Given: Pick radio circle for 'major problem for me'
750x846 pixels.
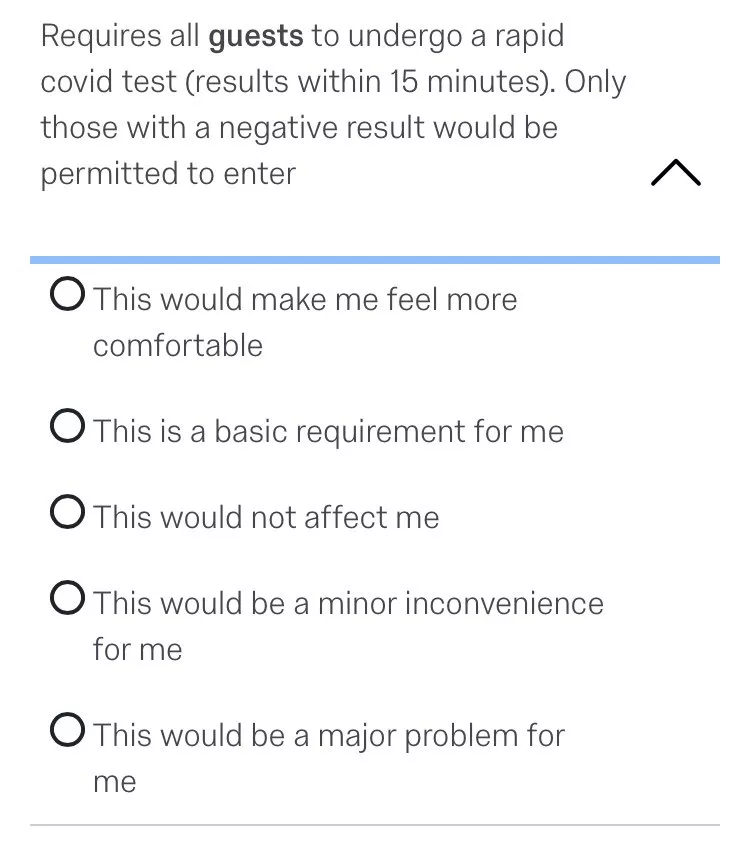Looking at the screenshot, I should pyautogui.click(x=67, y=730).
